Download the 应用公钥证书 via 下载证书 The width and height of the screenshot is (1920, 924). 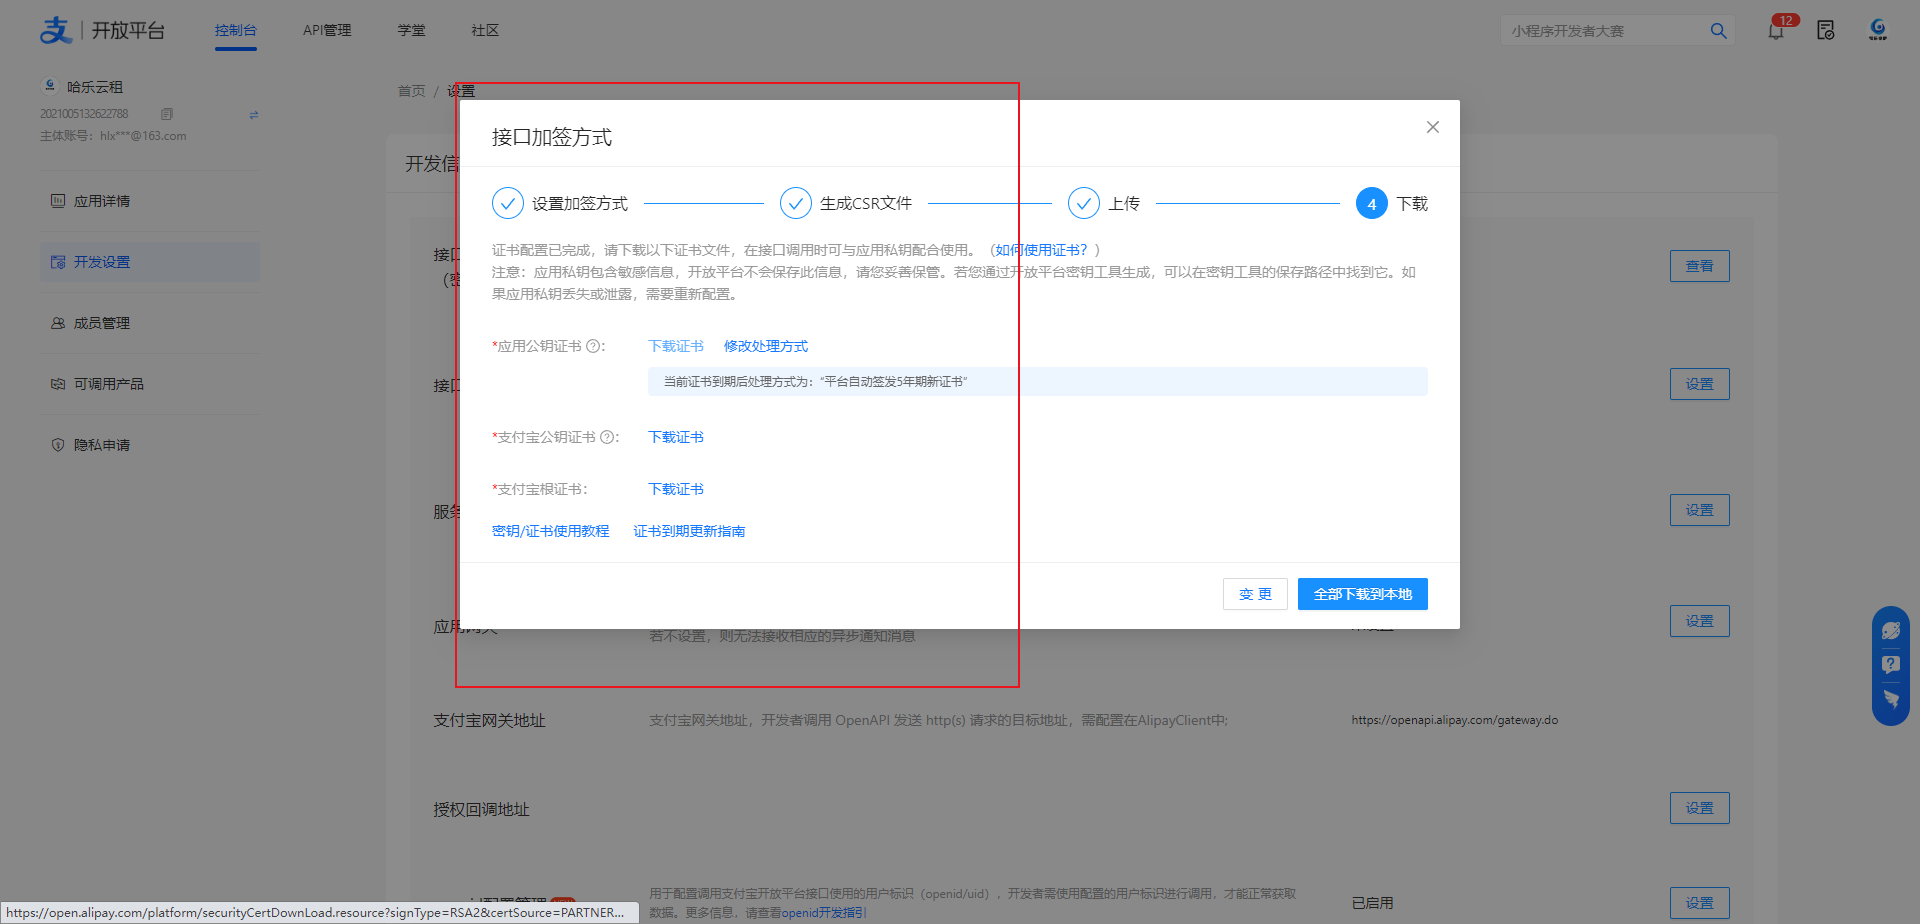(676, 346)
